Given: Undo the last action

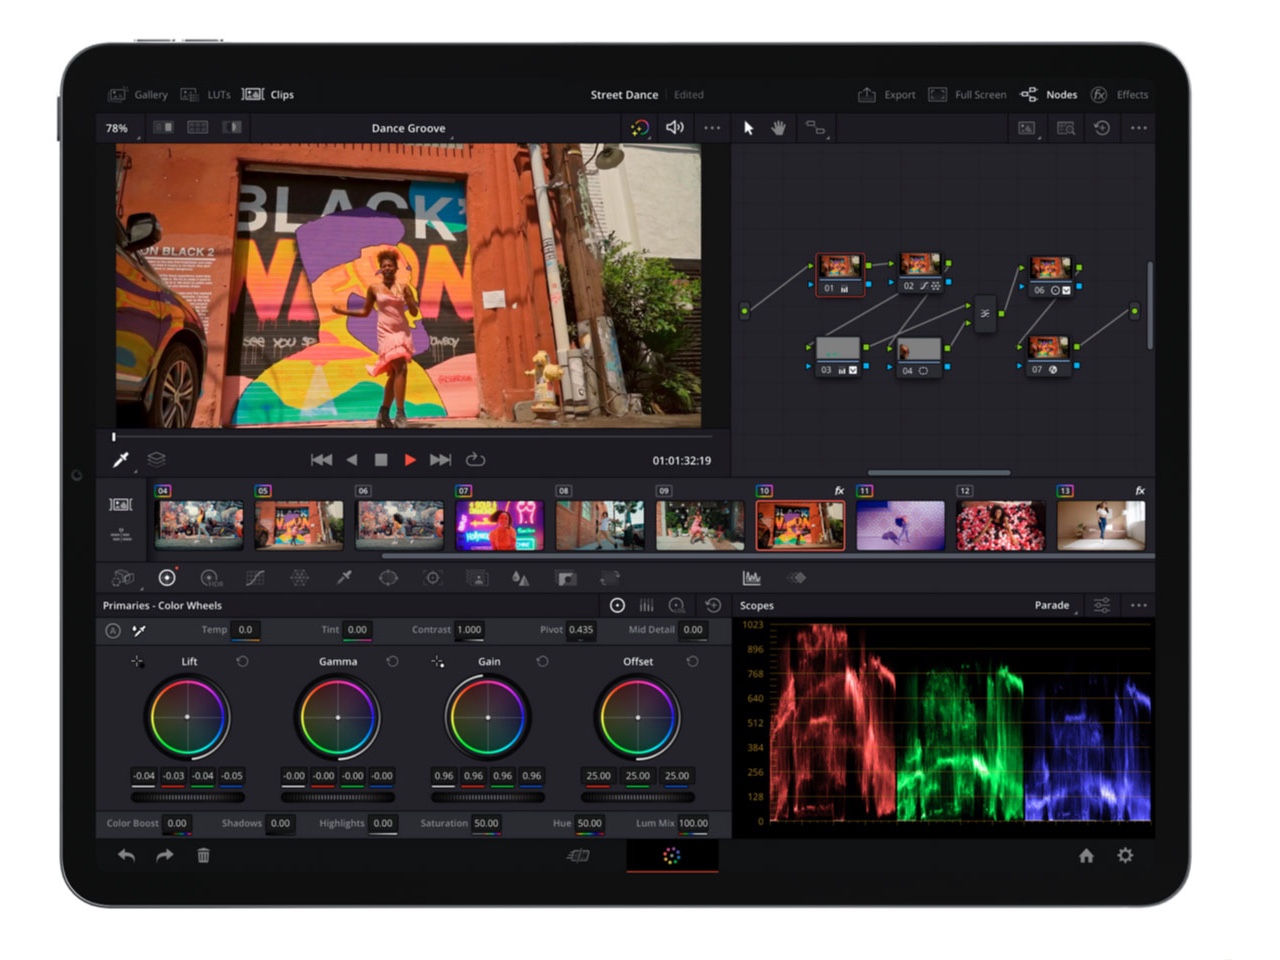Looking at the screenshot, I should (x=126, y=855).
